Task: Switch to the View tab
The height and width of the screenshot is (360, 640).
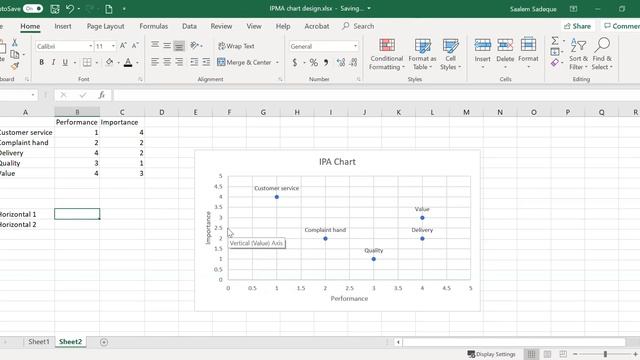Action: [x=254, y=26]
